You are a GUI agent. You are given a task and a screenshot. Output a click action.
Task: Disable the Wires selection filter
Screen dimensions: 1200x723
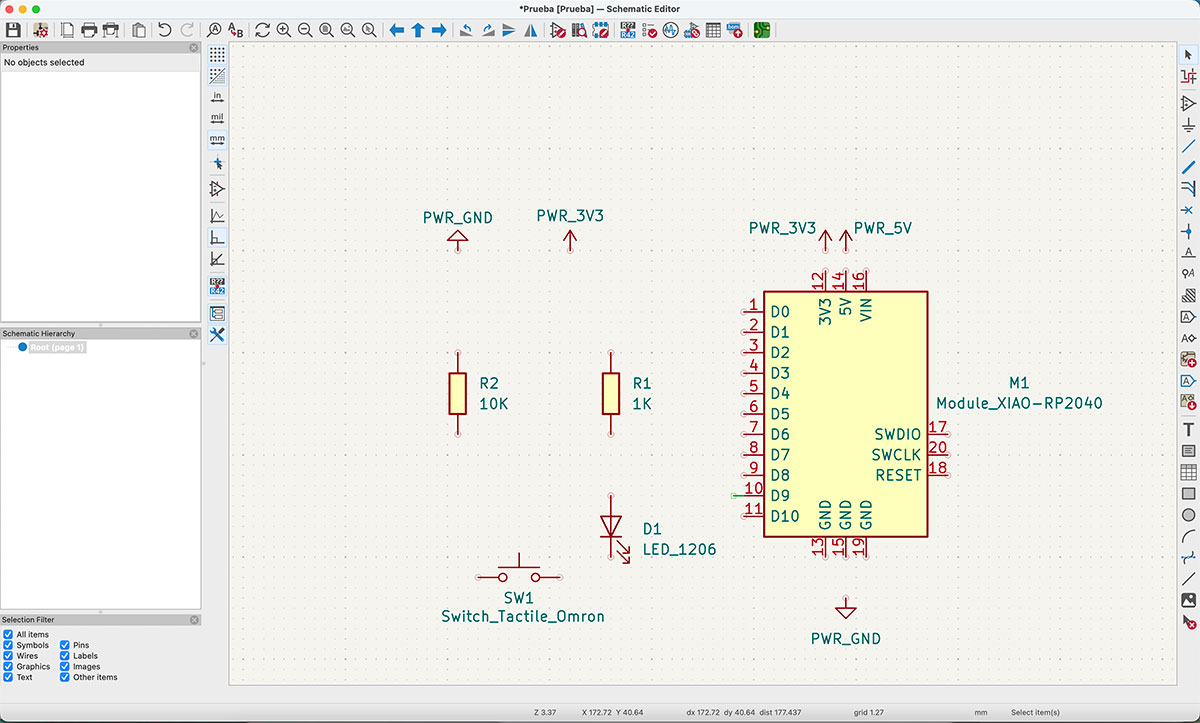tap(9, 656)
